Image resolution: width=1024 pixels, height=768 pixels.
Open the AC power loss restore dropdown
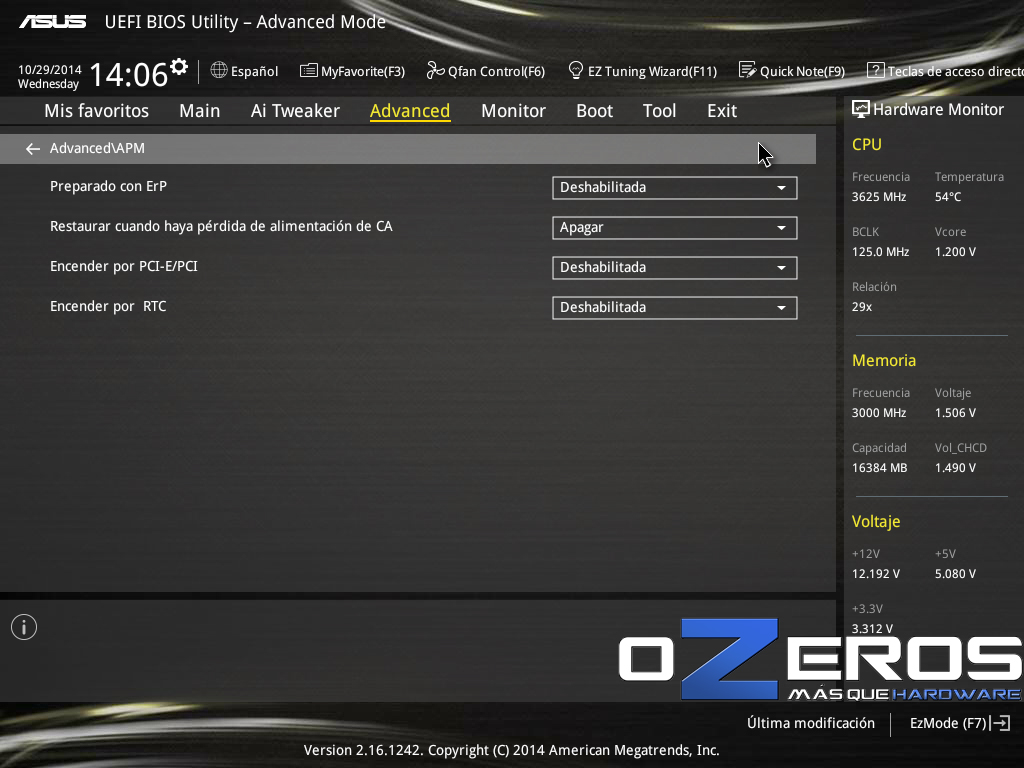(x=675, y=228)
